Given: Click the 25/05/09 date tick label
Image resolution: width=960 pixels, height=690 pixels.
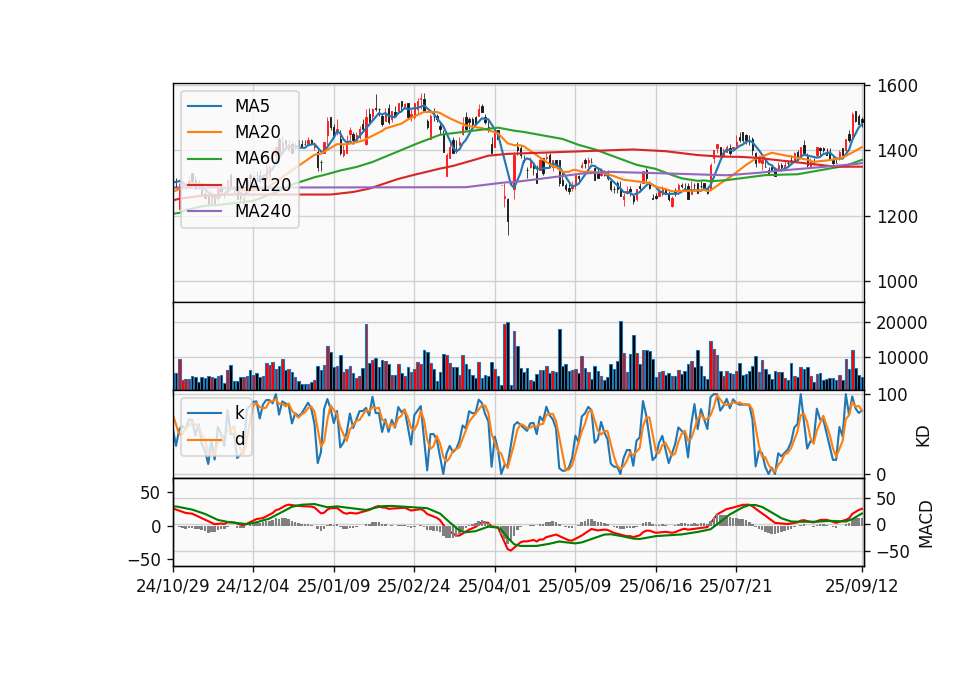Looking at the screenshot, I should [574, 586].
